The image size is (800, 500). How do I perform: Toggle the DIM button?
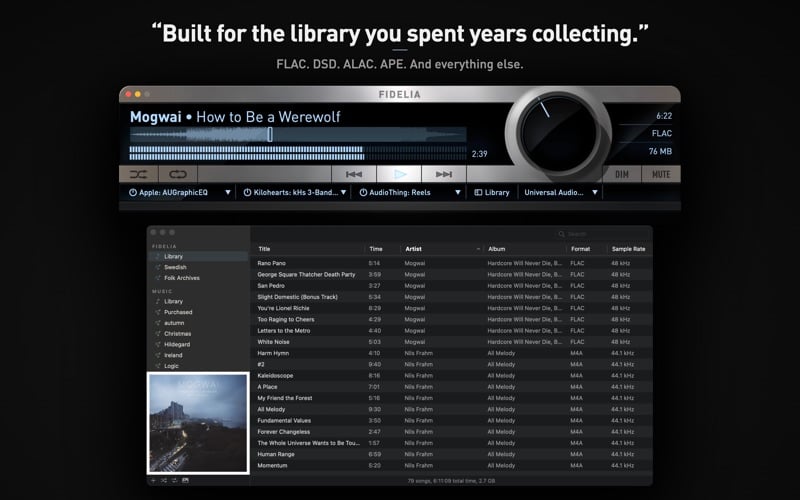[x=621, y=174]
